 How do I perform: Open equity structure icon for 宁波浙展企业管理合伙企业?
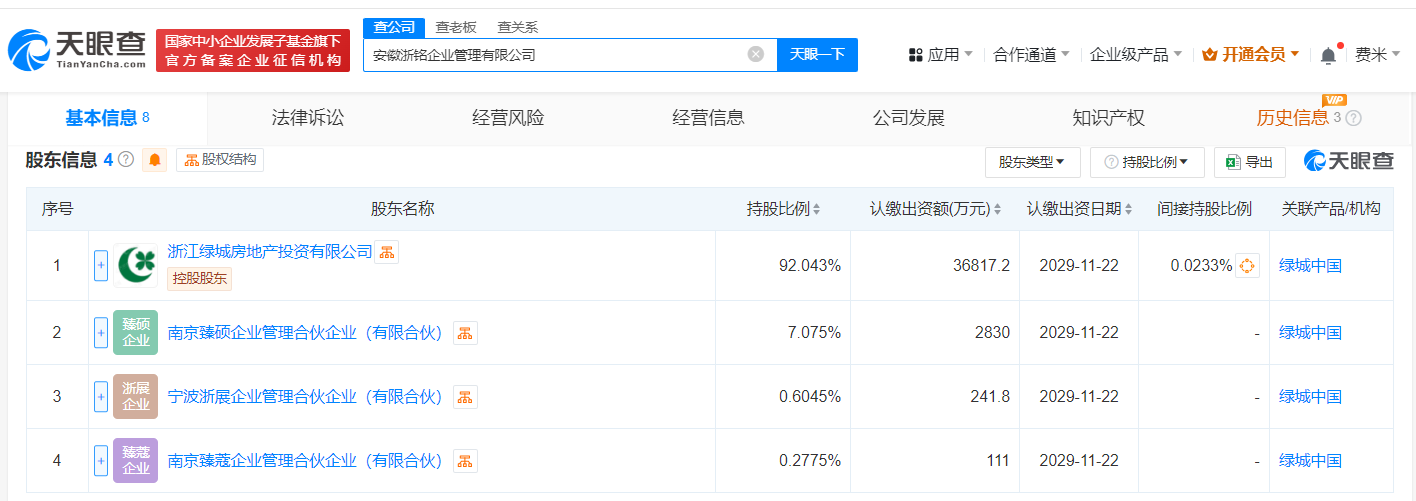(465, 397)
